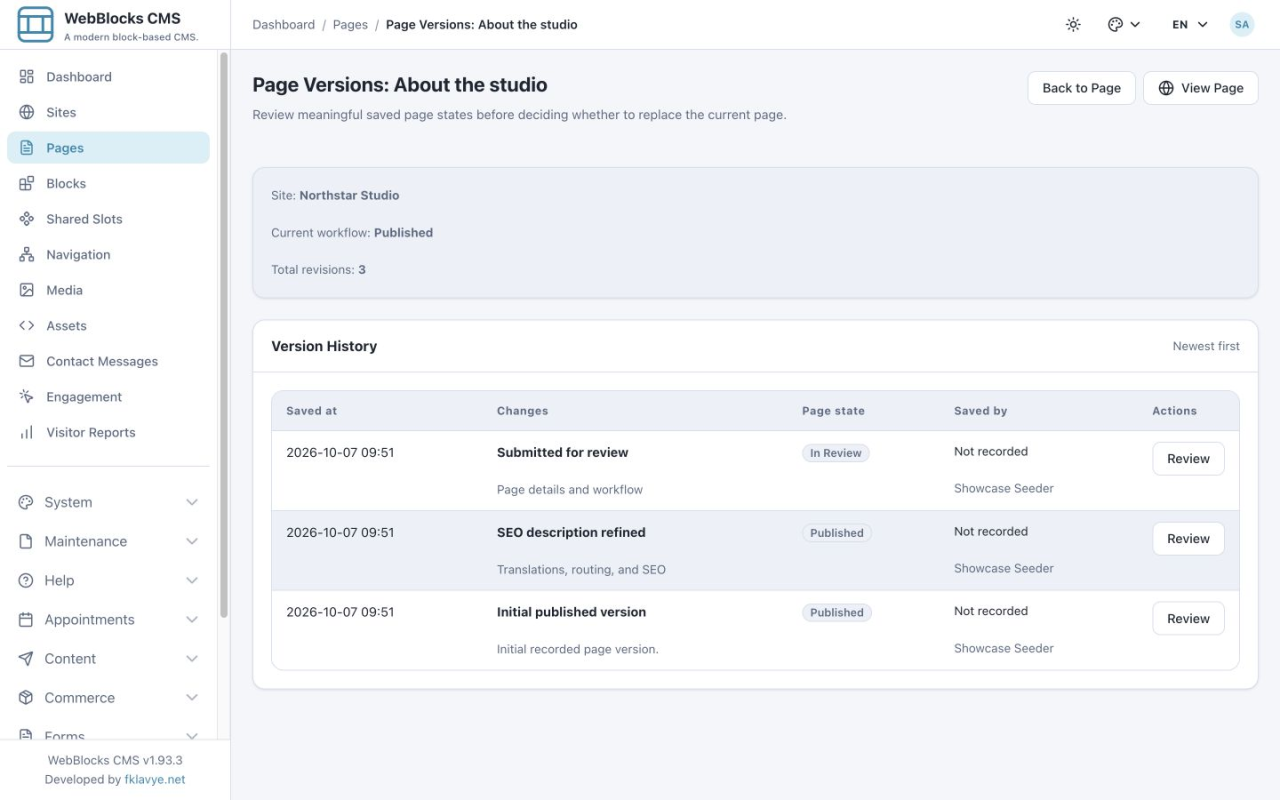1280x800 pixels.
Task: Click the View Page button
Action: (1200, 88)
